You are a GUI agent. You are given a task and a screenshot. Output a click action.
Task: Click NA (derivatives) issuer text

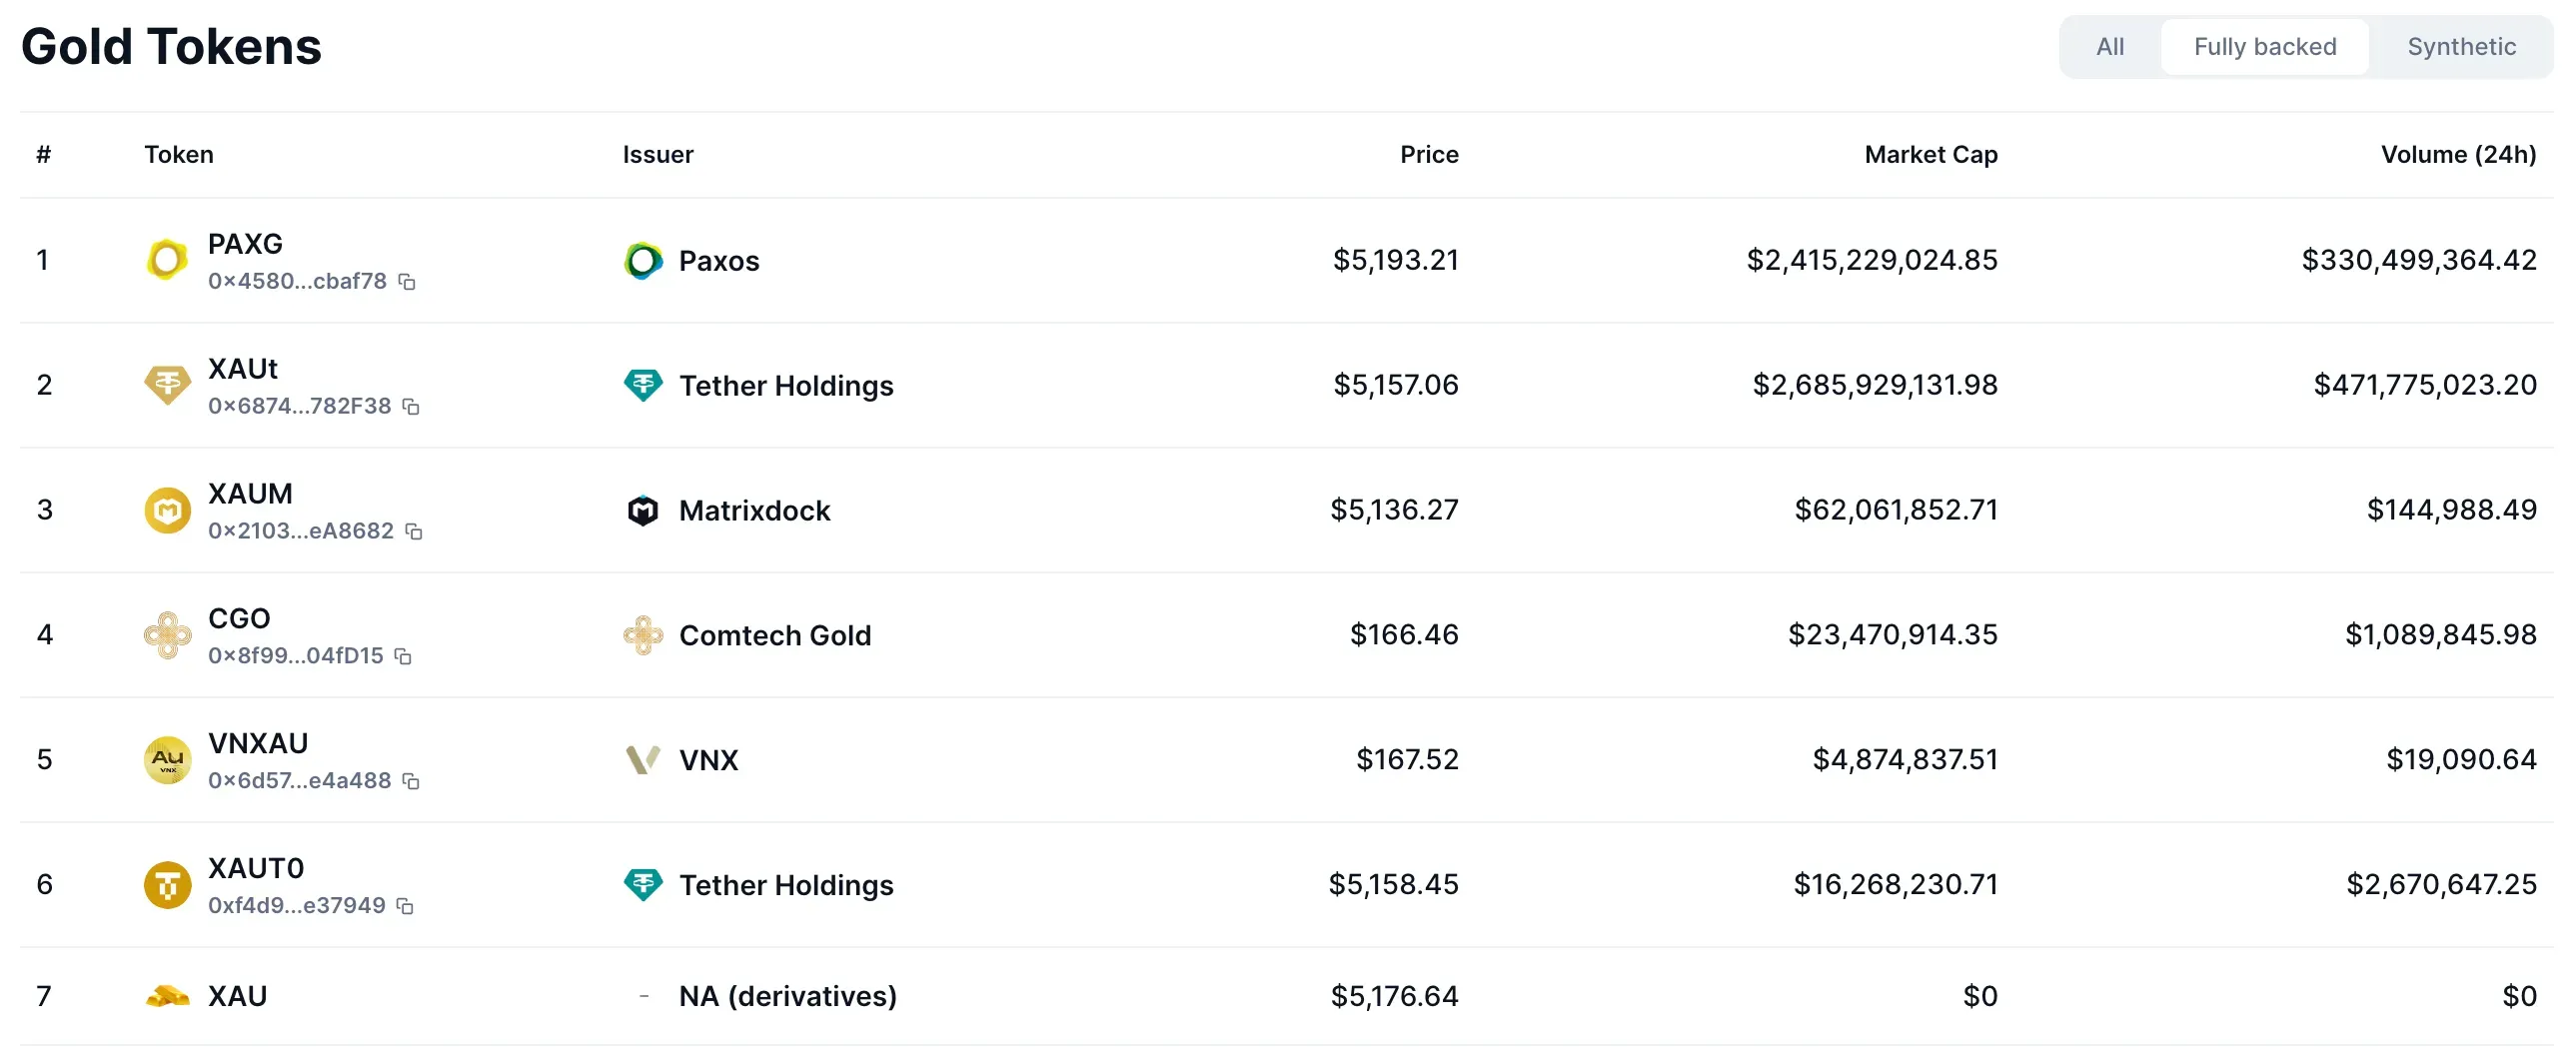tap(788, 997)
